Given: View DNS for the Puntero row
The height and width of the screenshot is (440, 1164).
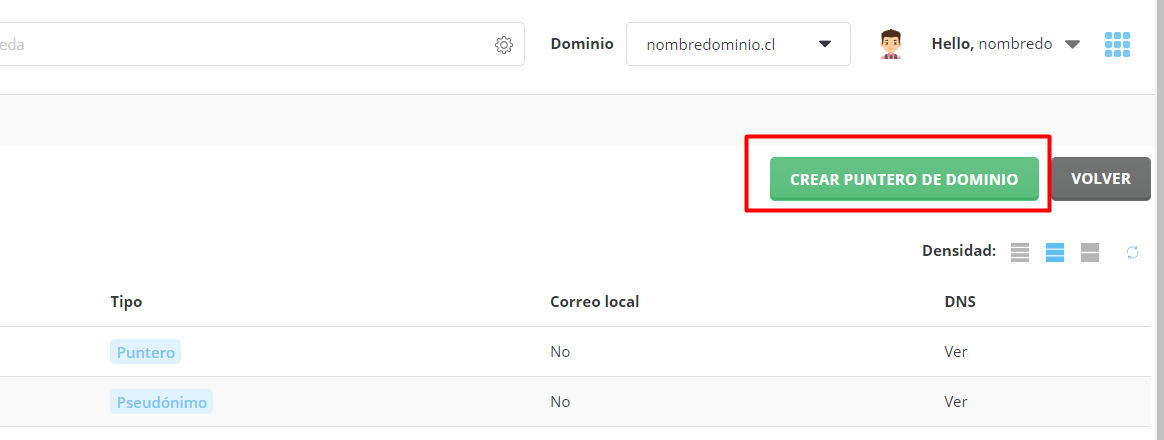Looking at the screenshot, I should [955, 352].
